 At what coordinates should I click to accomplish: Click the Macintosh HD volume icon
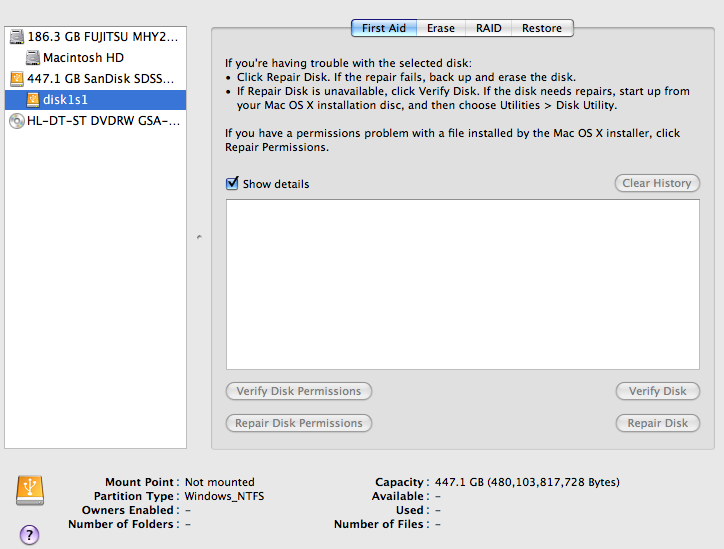33,57
